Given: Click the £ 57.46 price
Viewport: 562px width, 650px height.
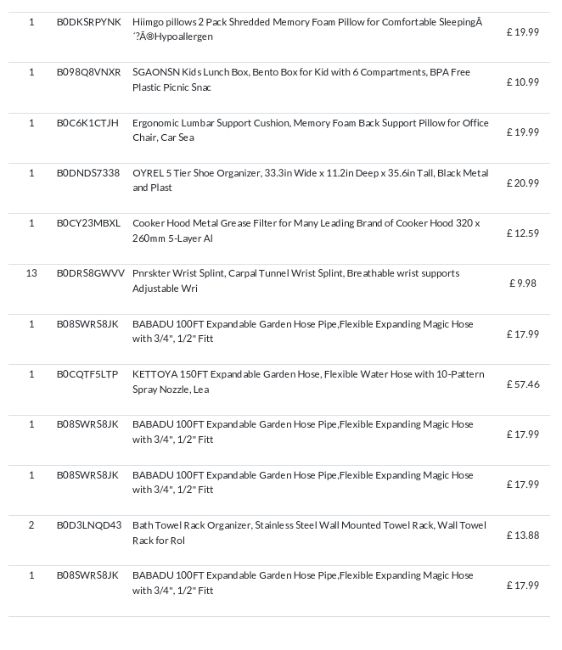Looking at the screenshot, I should 523,384.
